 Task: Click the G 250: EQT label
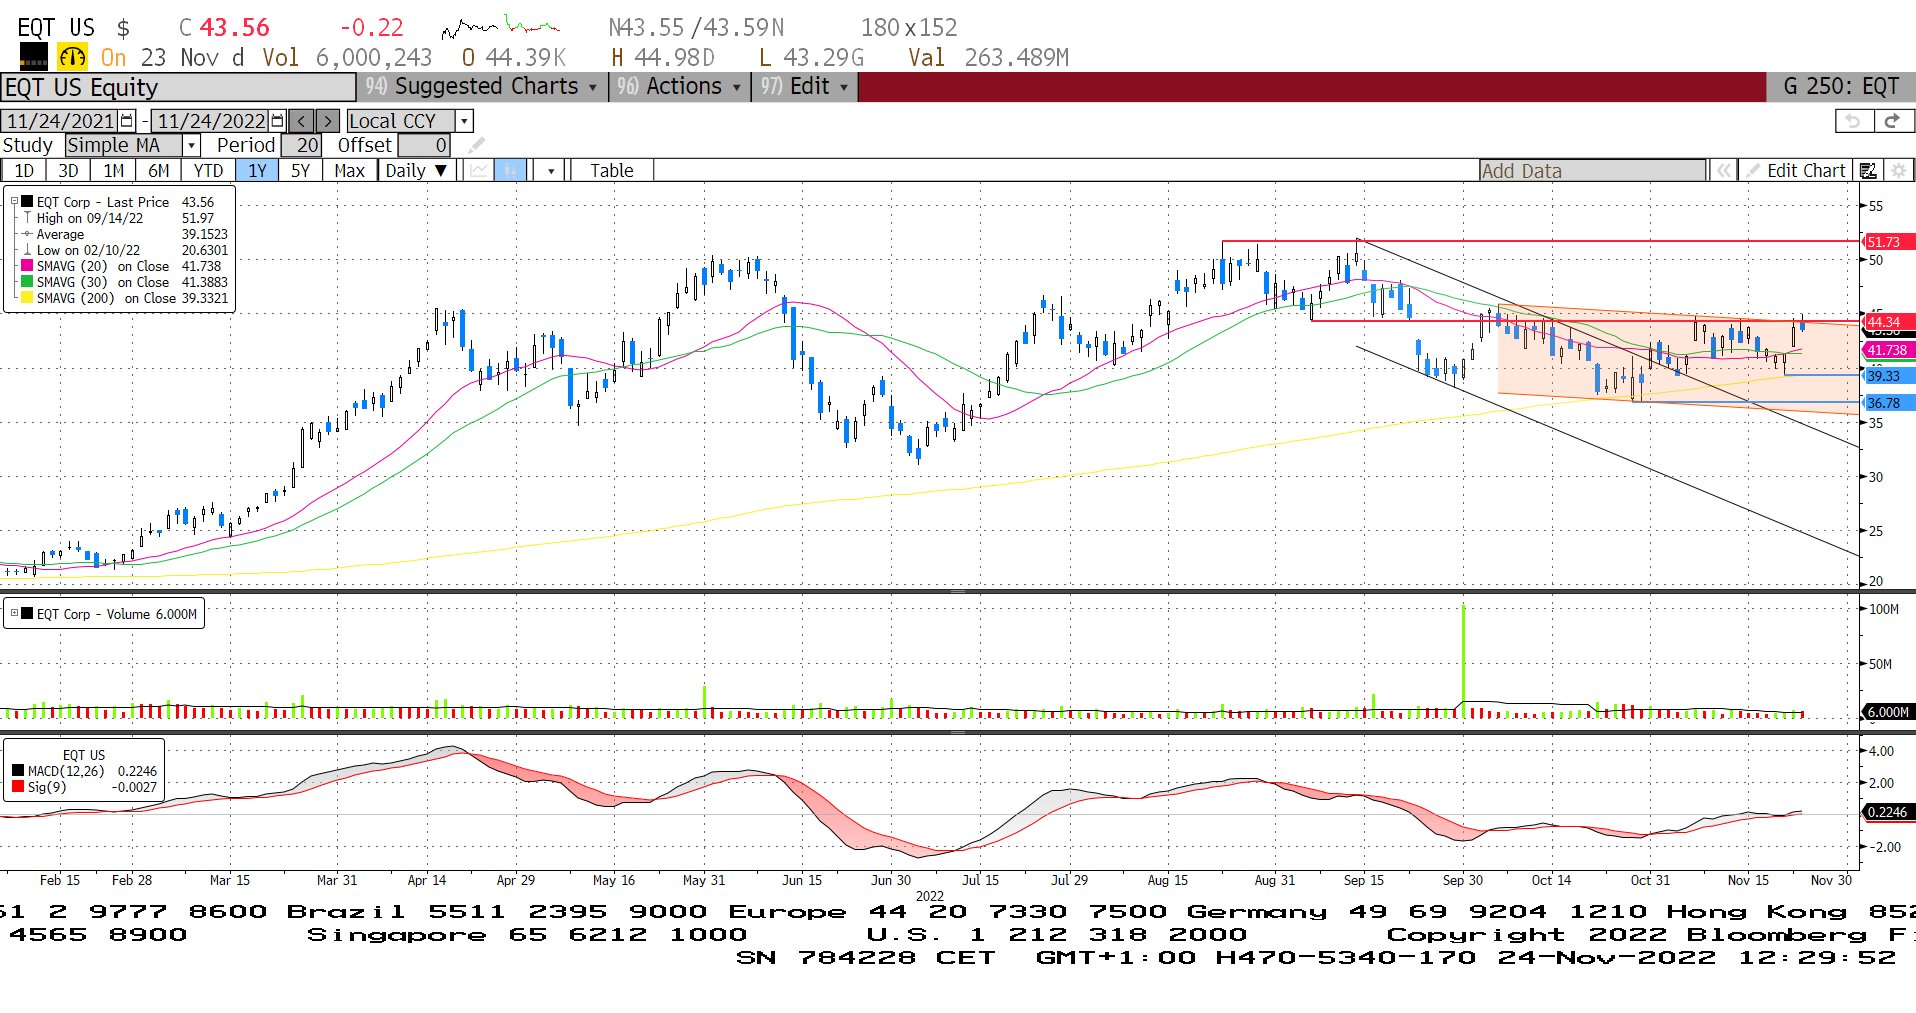1841,87
